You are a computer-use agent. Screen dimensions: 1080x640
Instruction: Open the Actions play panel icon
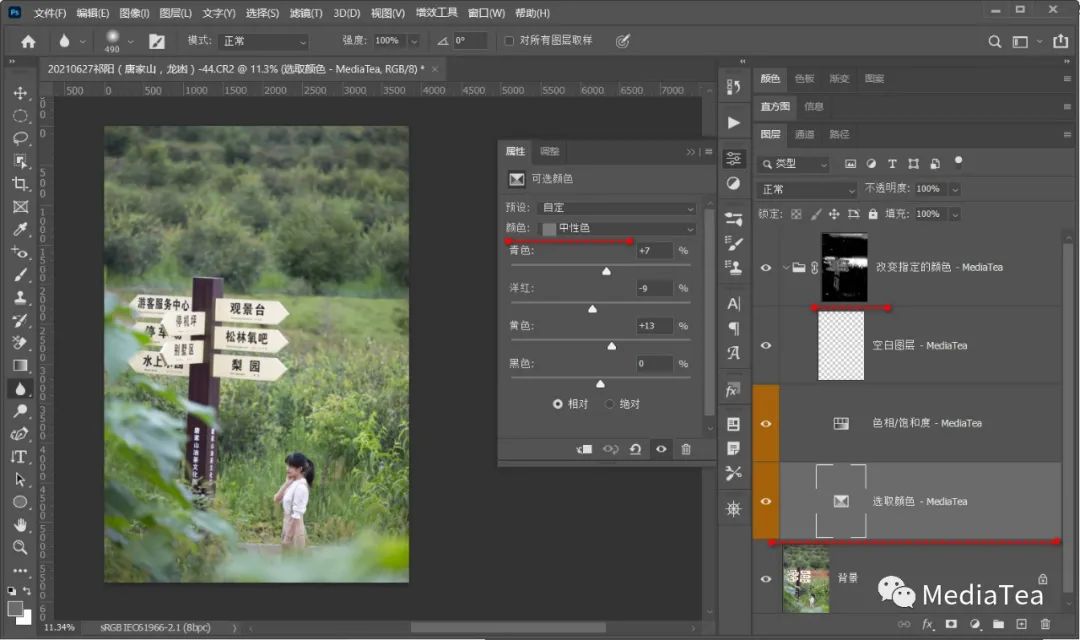click(x=734, y=123)
